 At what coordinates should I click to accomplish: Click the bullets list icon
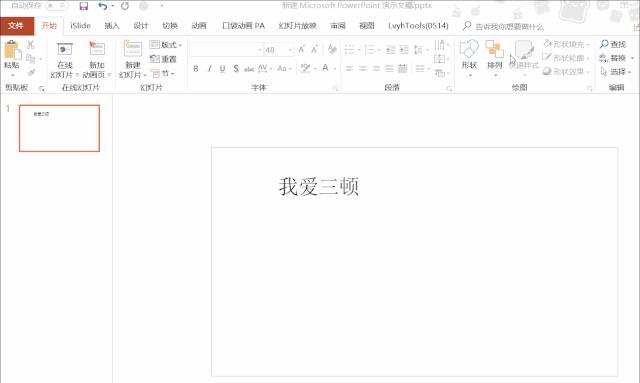[350, 50]
